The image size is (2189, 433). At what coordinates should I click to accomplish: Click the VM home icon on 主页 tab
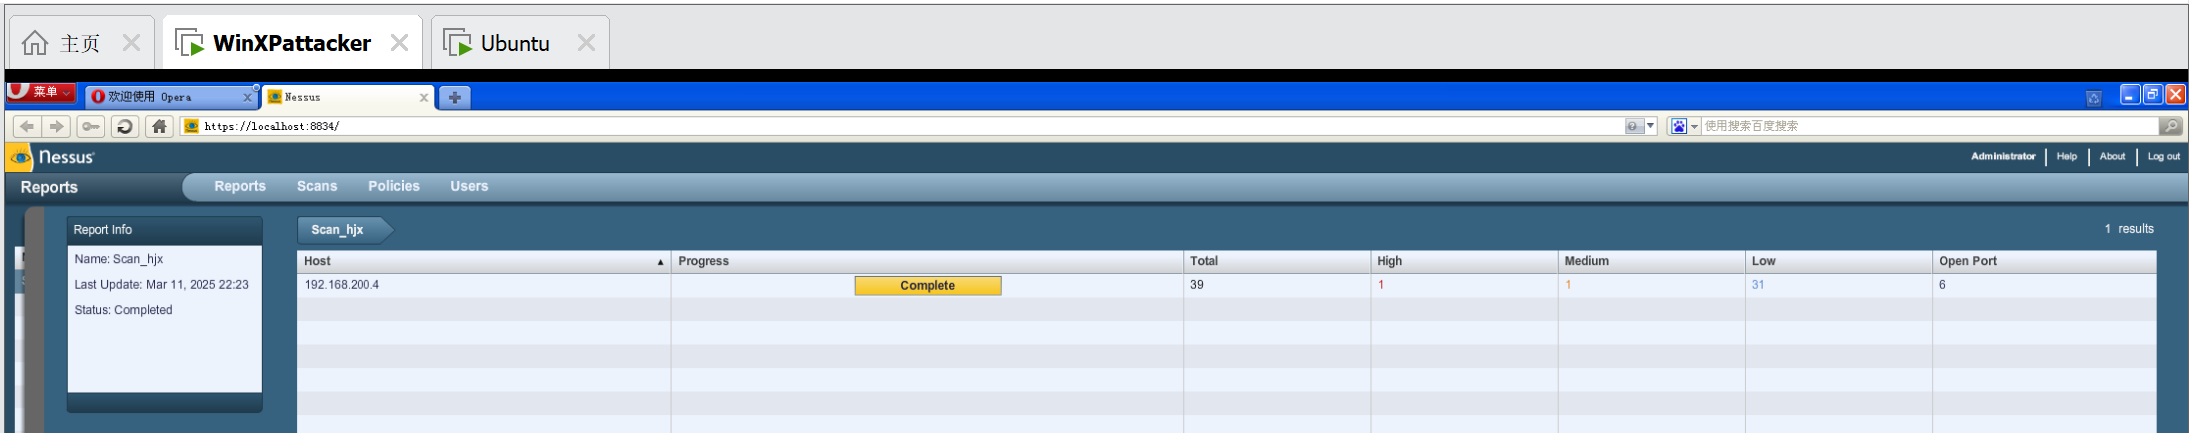pyautogui.click(x=35, y=43)
